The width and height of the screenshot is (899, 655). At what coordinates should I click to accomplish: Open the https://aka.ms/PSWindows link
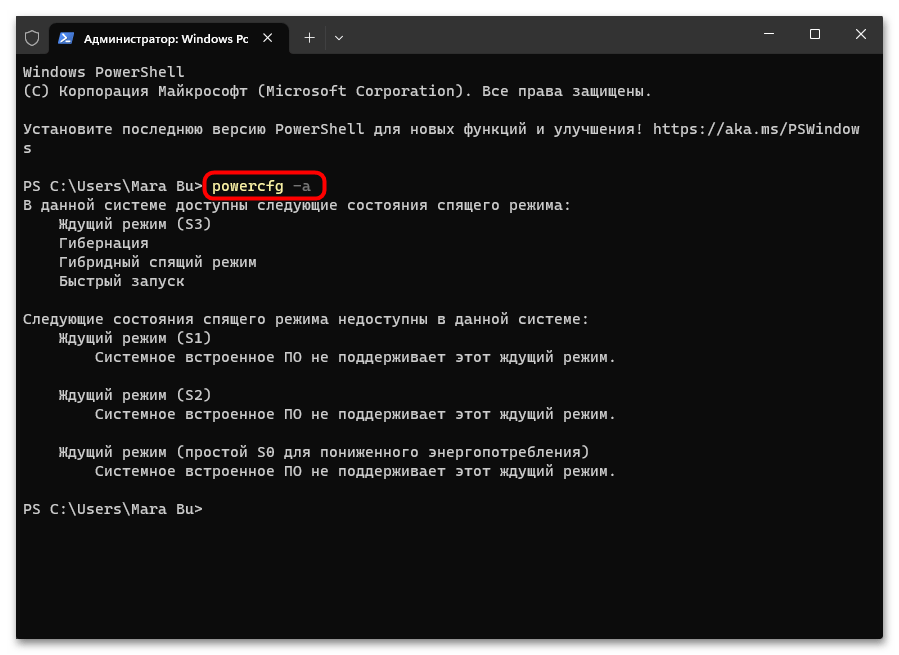point(756,130)
